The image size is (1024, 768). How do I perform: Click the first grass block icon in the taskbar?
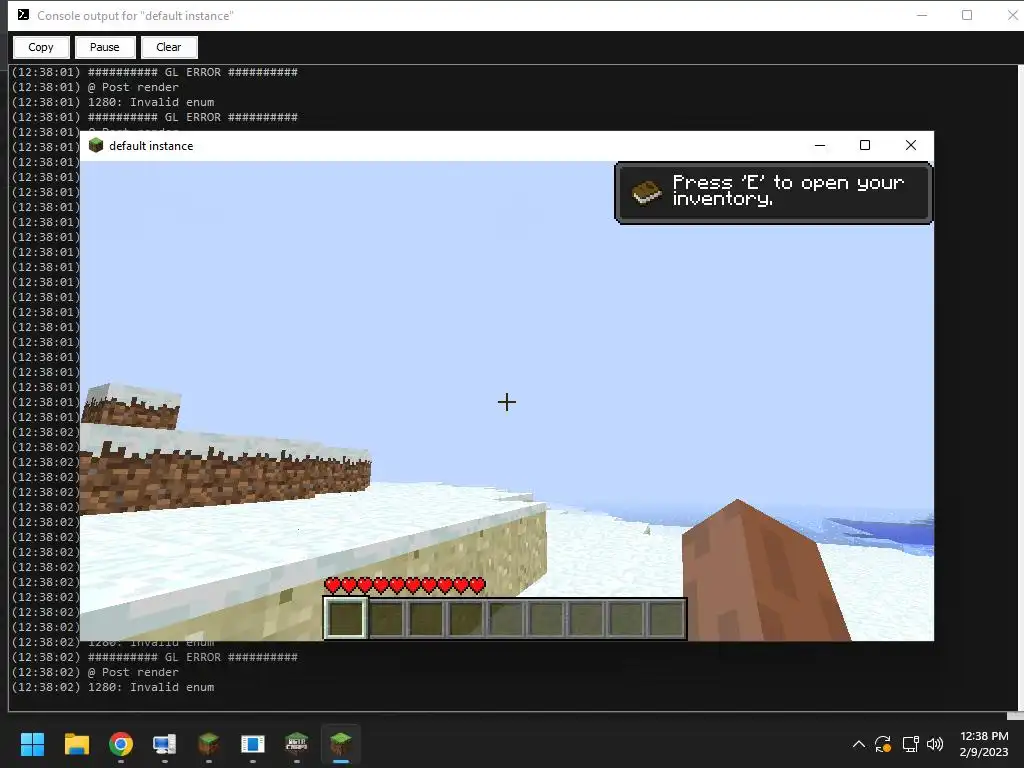[208, 744]
